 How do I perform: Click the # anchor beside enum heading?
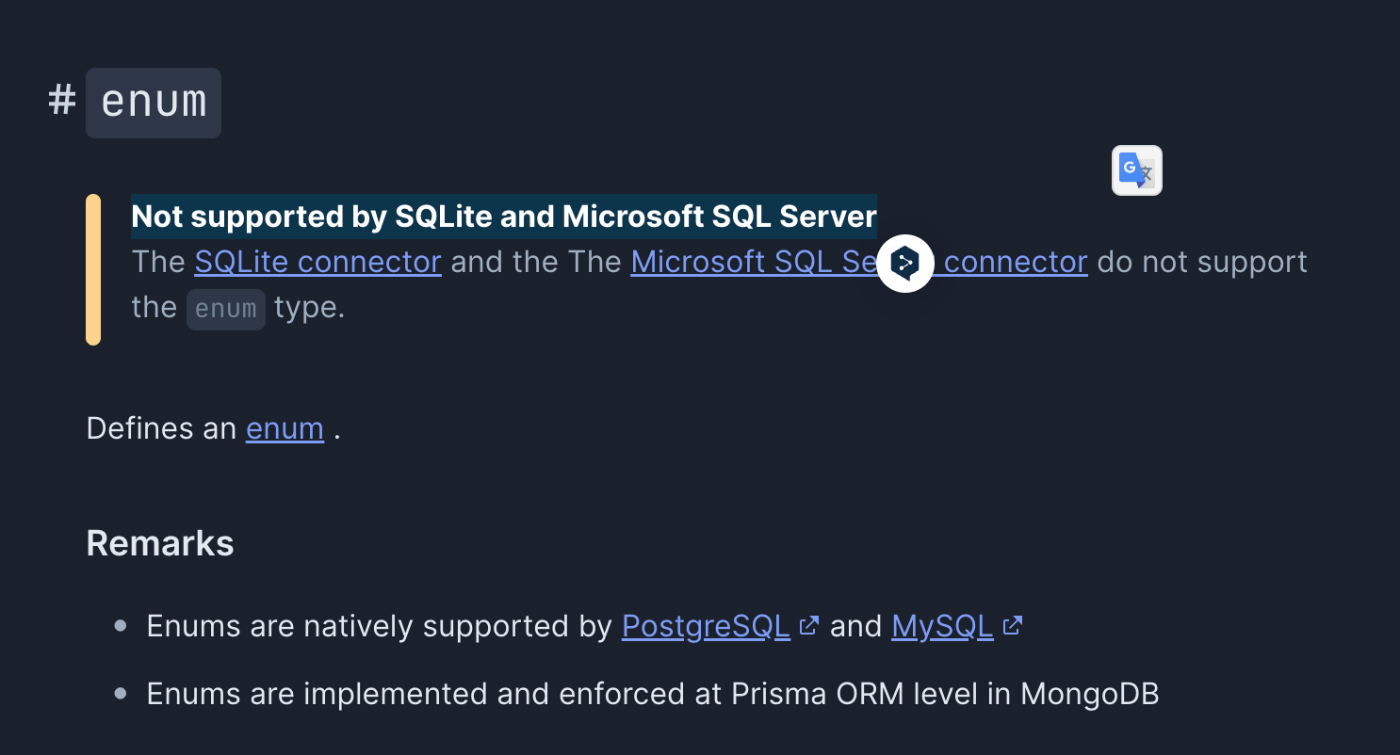point(62,102)
